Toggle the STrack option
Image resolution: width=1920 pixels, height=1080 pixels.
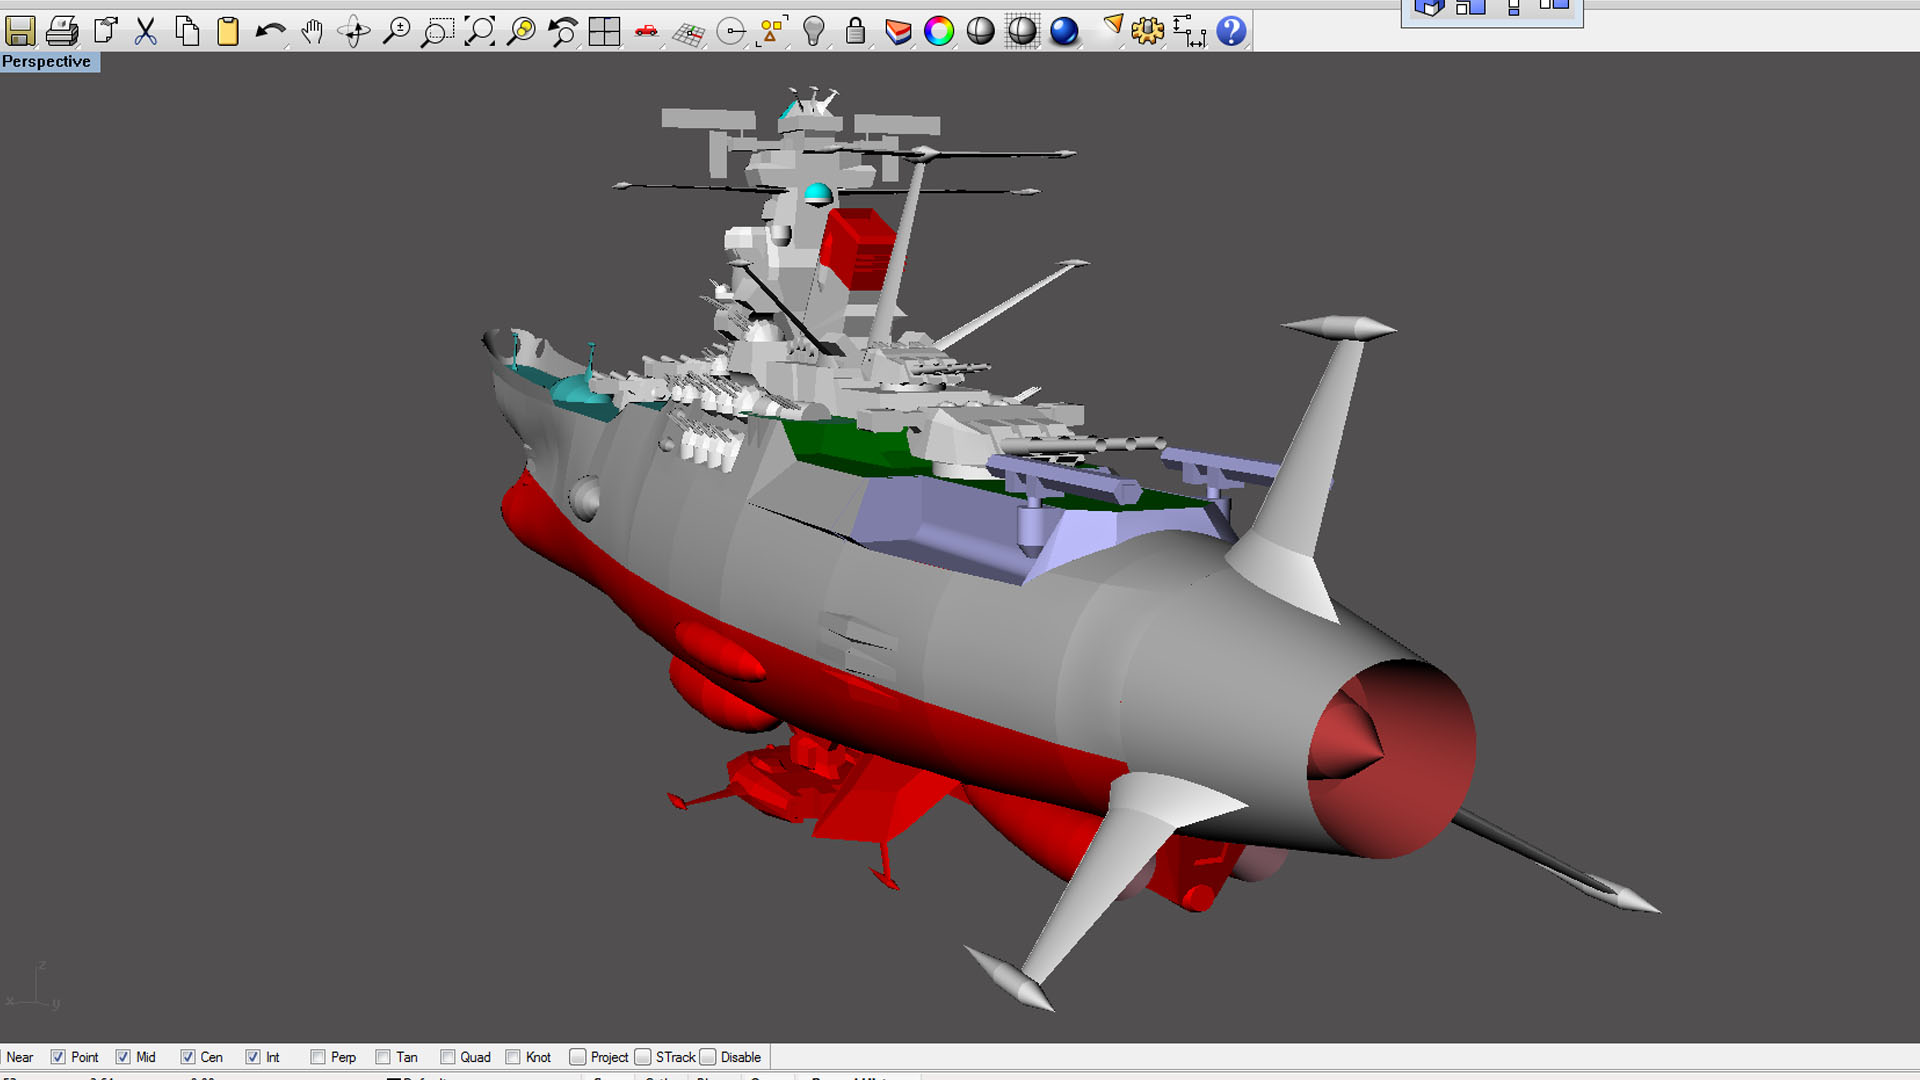tap(643, 1057)
